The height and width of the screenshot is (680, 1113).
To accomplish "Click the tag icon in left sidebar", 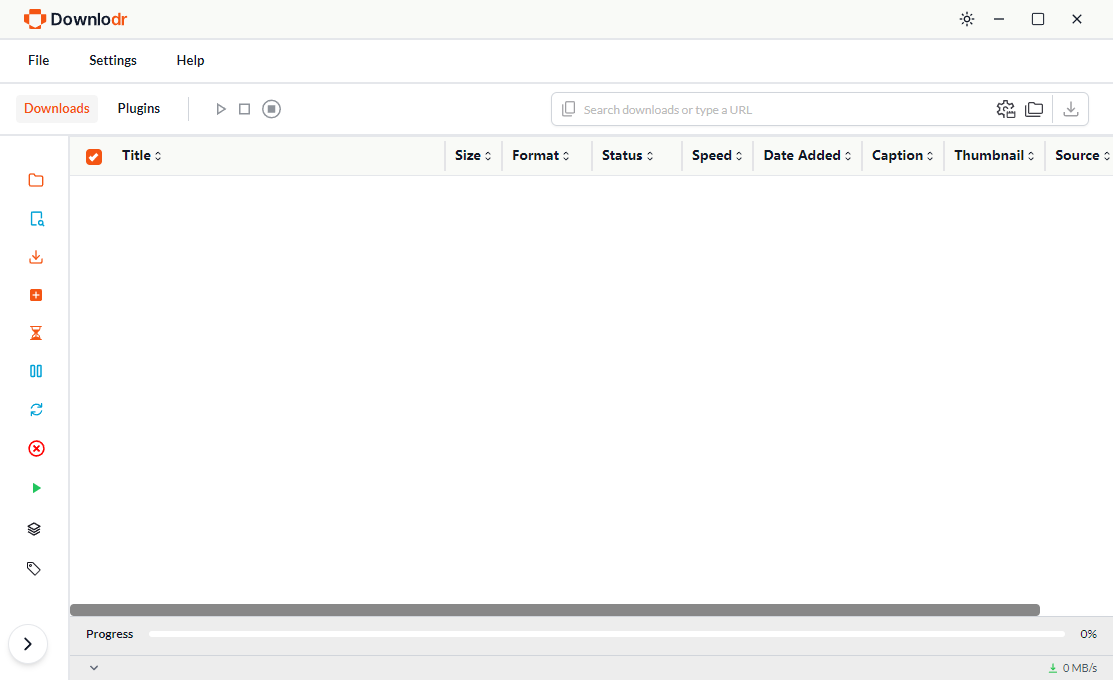I will 34,568.
